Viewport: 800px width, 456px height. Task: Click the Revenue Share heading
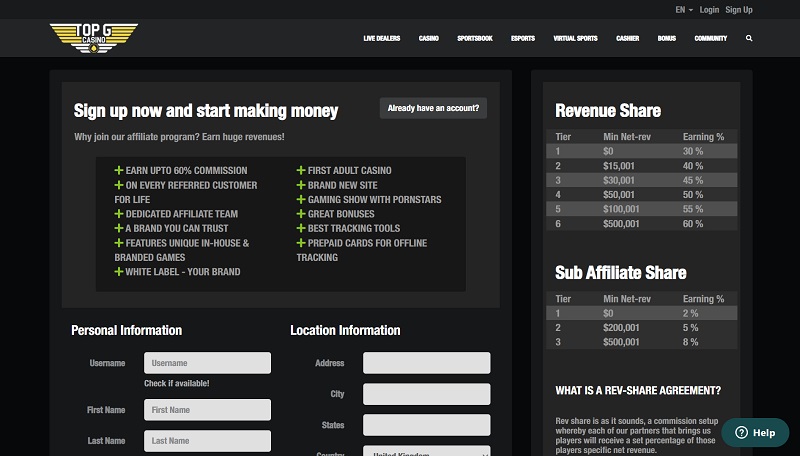(x=608, y=111)
